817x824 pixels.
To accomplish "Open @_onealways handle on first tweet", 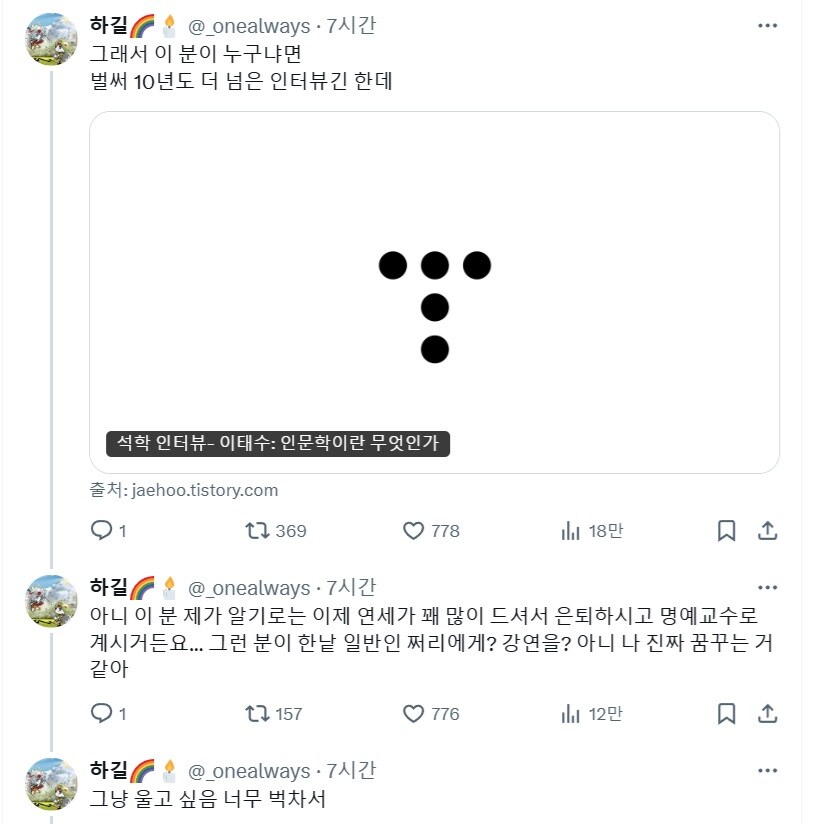I will tap(249, 26).
